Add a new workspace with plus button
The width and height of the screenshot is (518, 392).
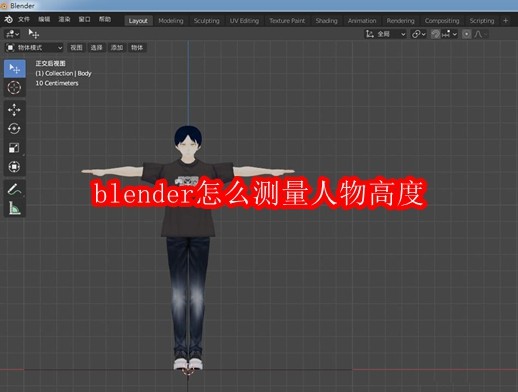(x=506, y=21)
